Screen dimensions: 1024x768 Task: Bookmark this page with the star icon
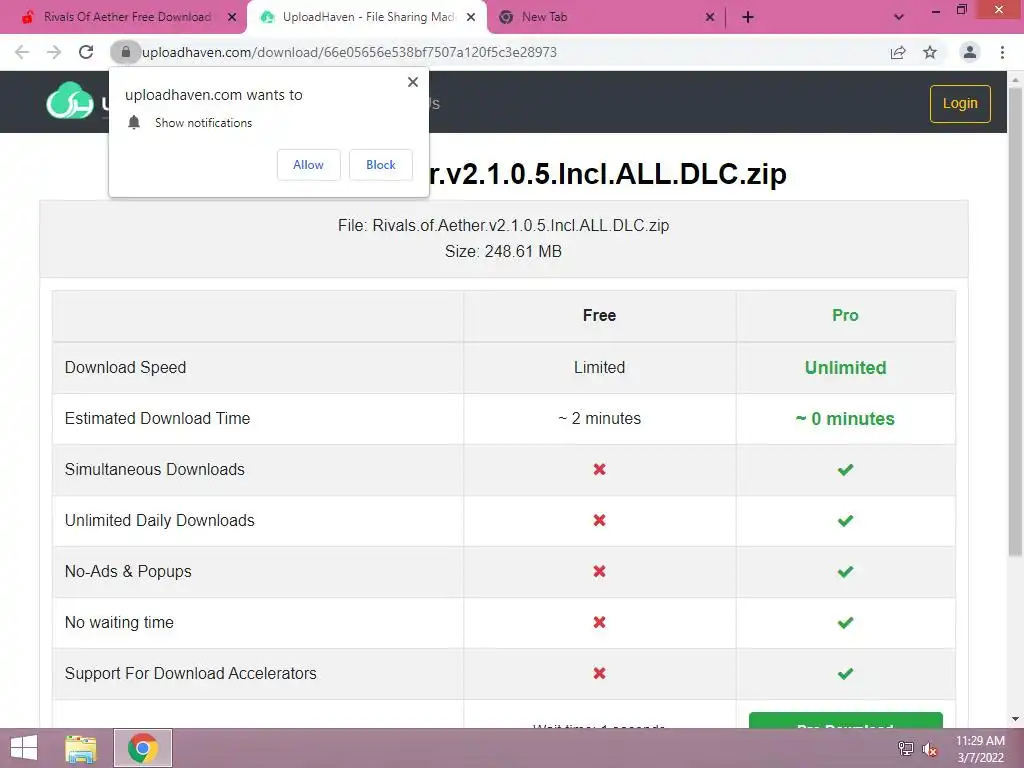click(930, 52)
